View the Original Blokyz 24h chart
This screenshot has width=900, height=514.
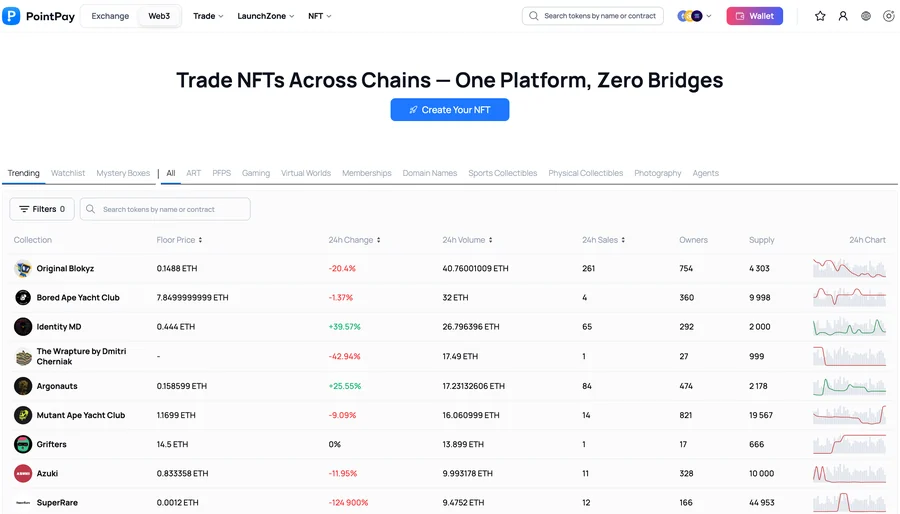849,268
